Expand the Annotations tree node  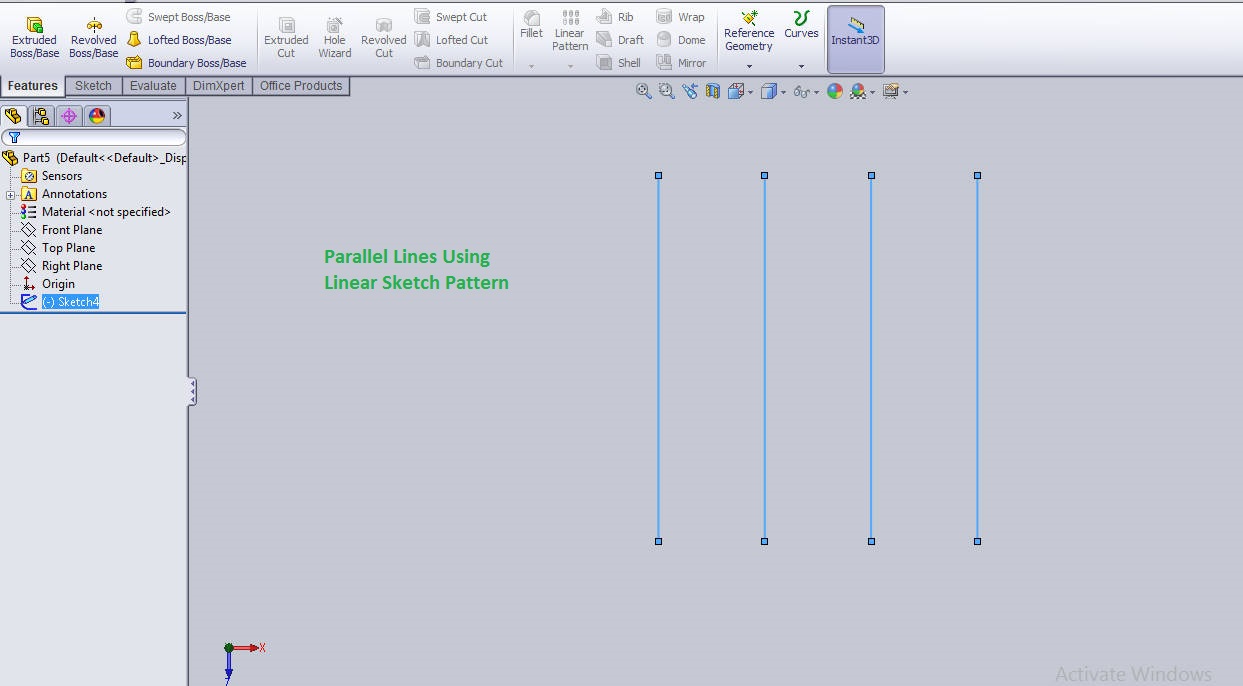8,193
